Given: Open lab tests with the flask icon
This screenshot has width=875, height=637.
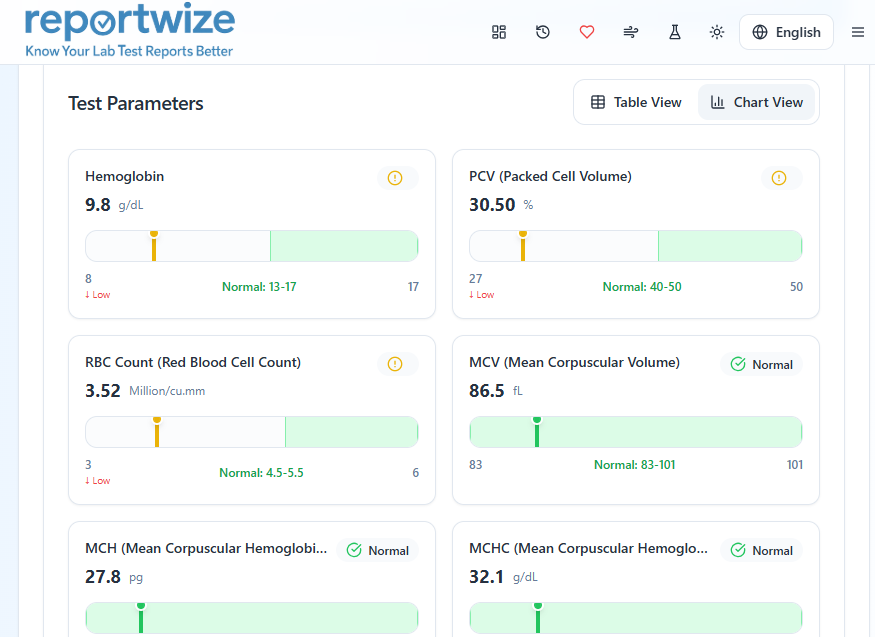Looking at the screenshot, I should [674, 31].
